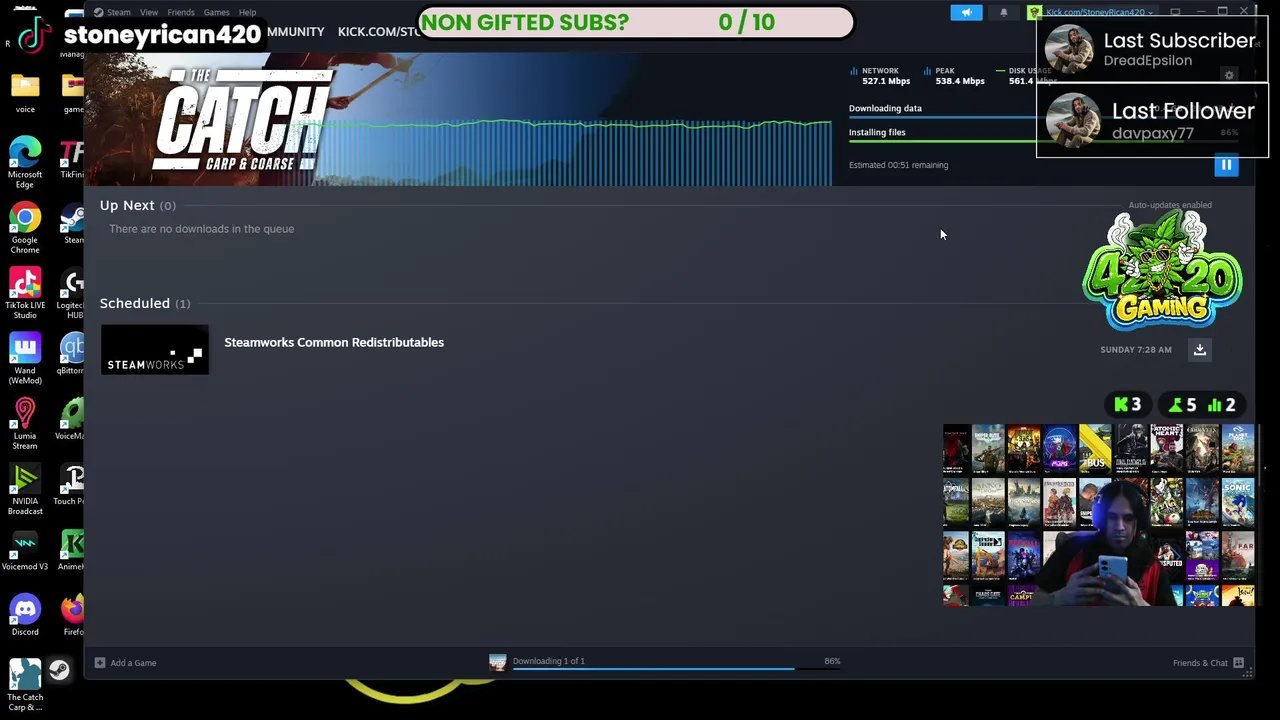Switch to the Community tab
Image resolution: width=1280 pixels, height=720 pixels.
coord(296,32)
